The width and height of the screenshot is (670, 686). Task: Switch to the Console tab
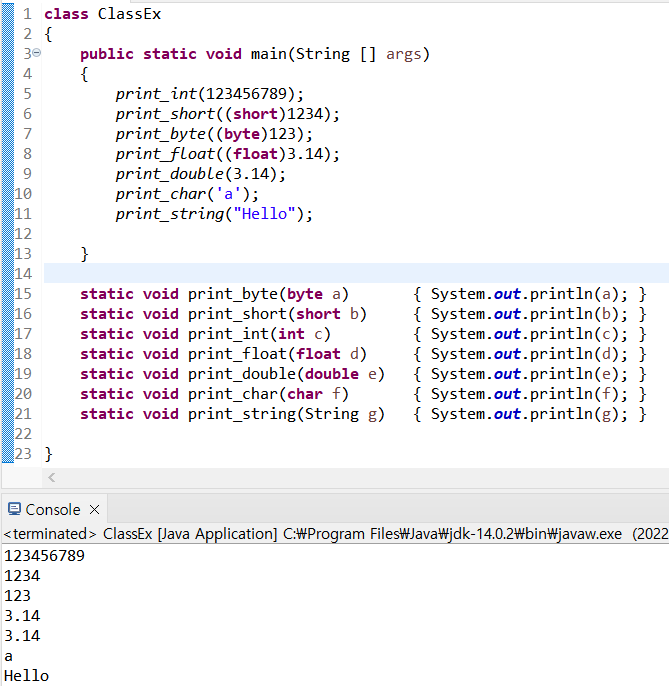53,510
